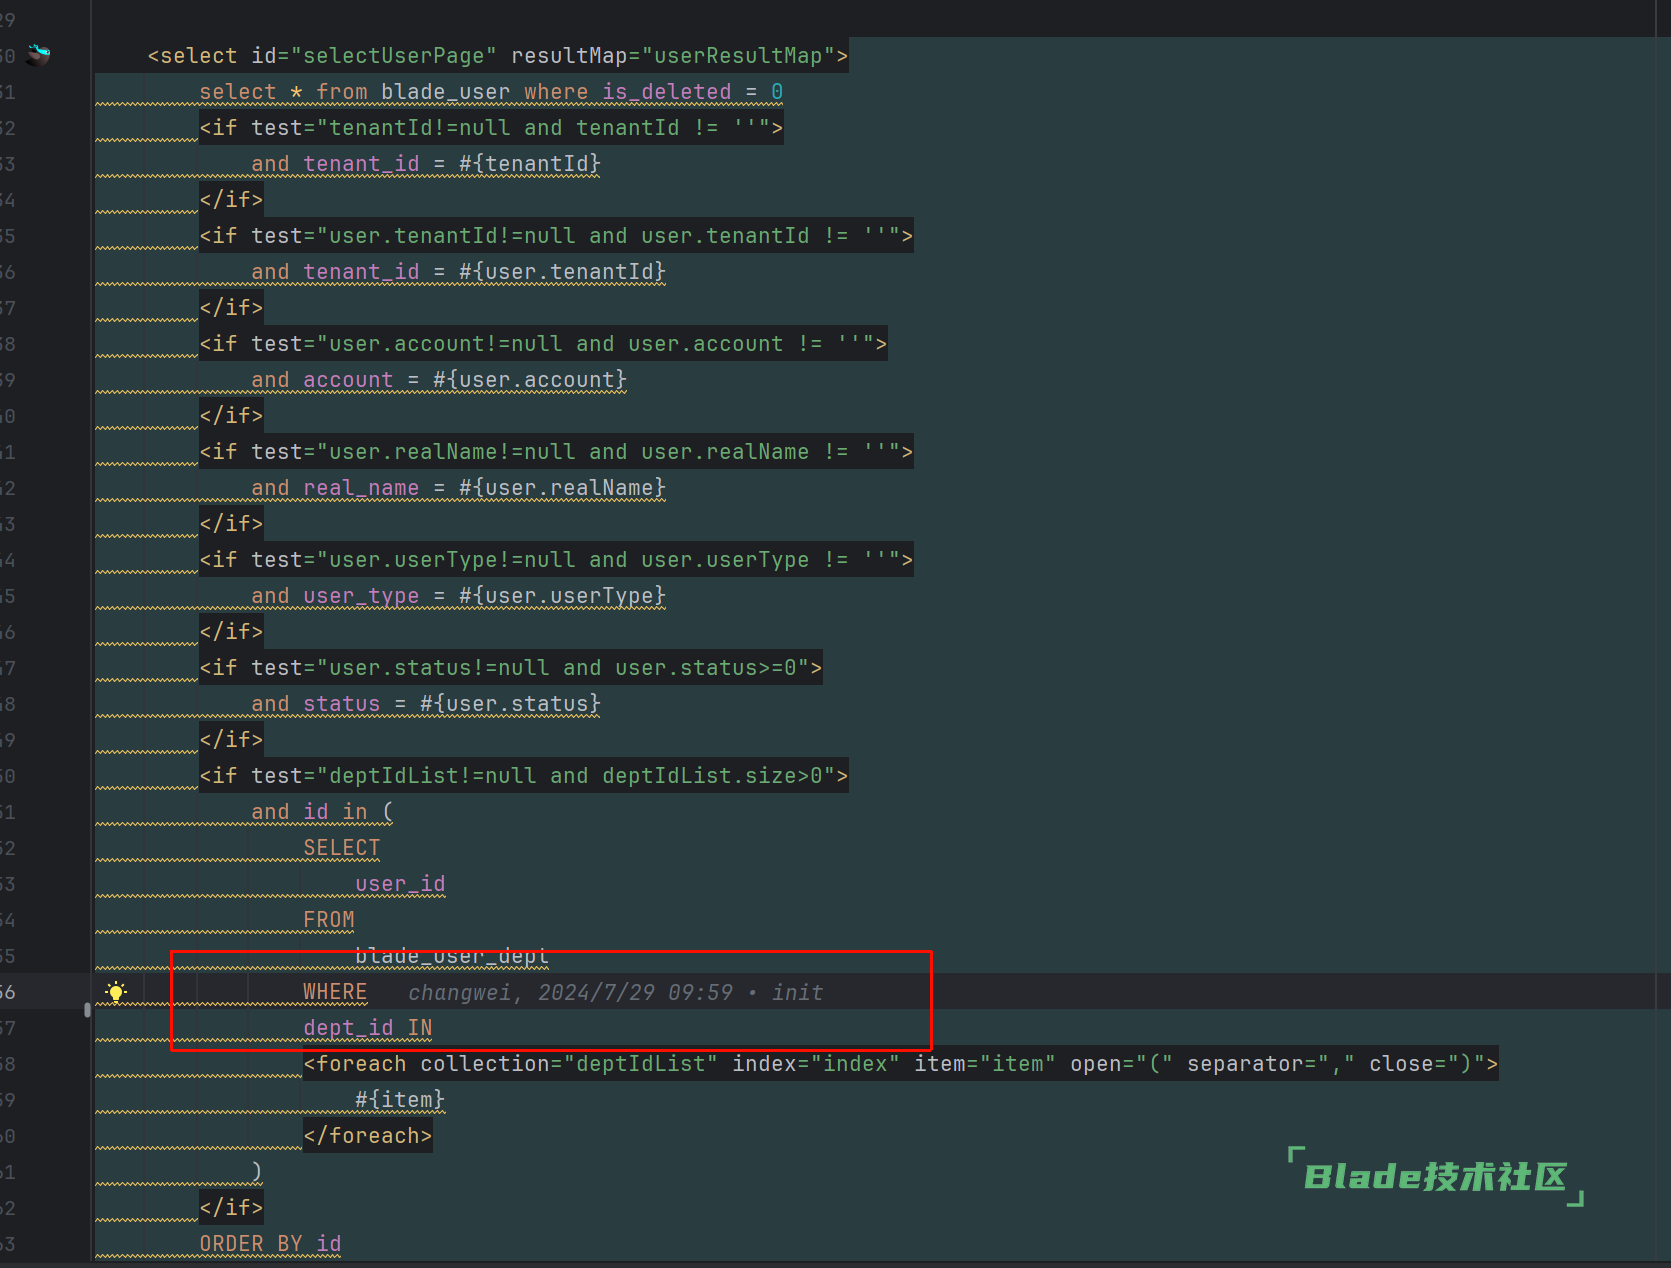
Task: Click the #{item} placeholder in foreach
Action: pos(399,1100)
